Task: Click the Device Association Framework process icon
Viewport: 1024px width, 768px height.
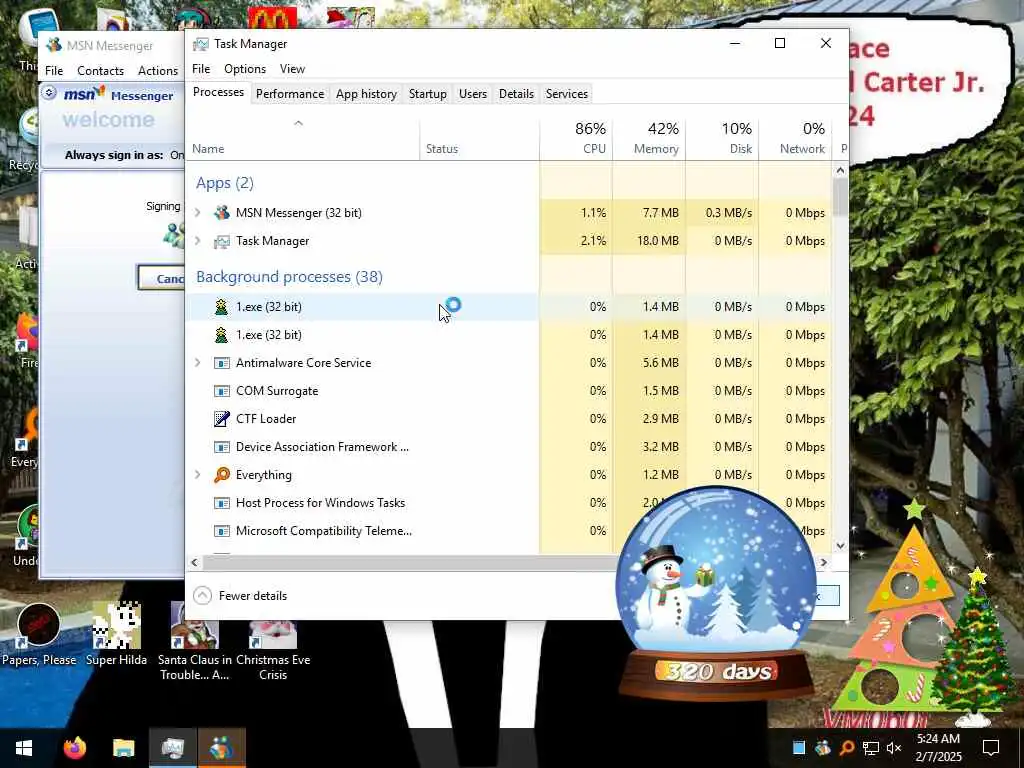Action: [222, 447]
